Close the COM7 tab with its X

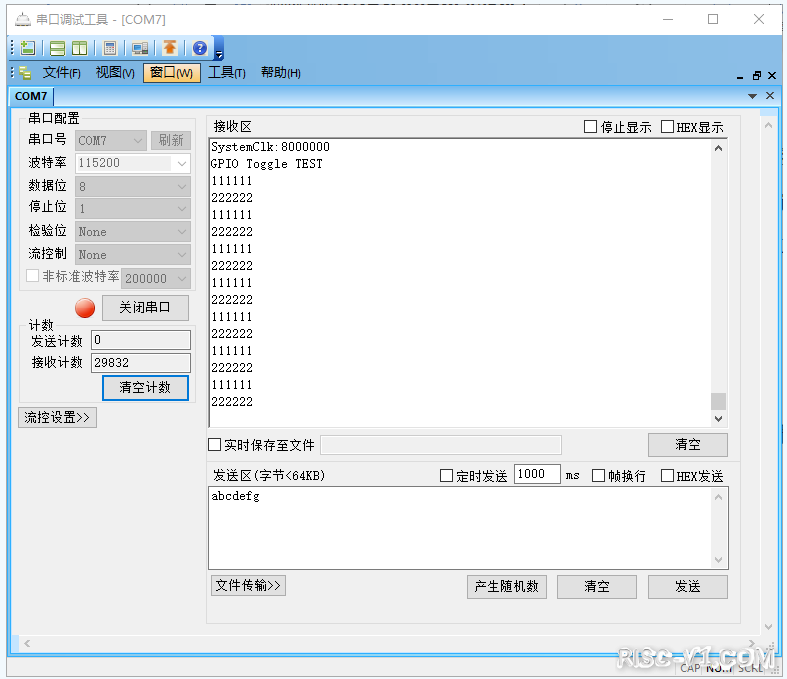[x=769, y=95]
